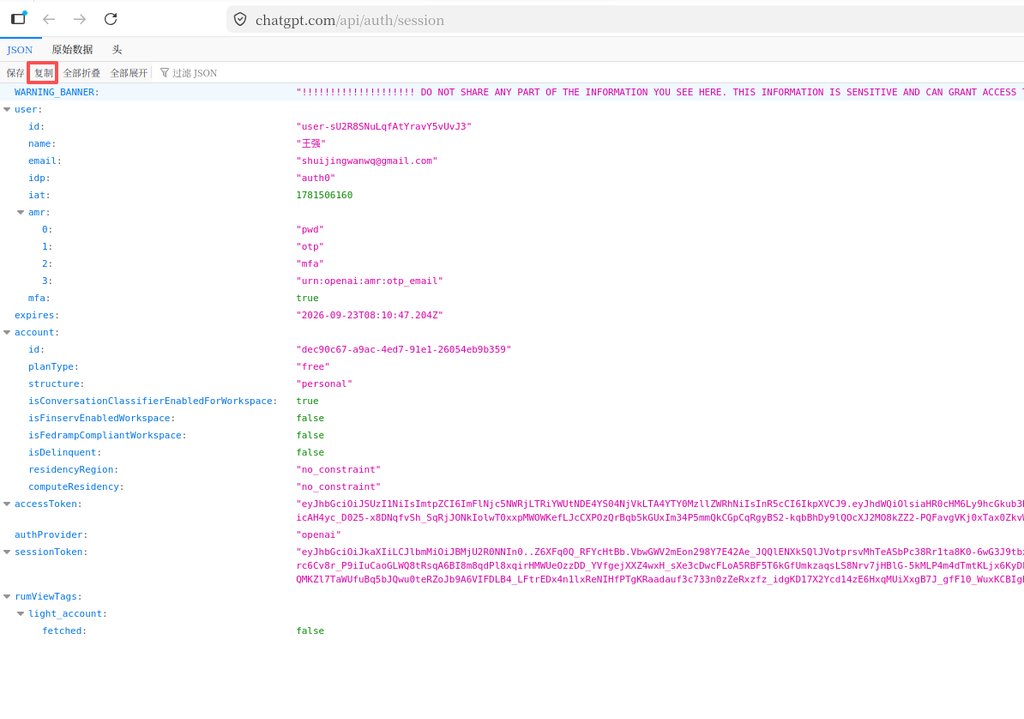Click the DO NOT SHARE warning text
The image size is (1024, 719).
click(x=660, y=92)
